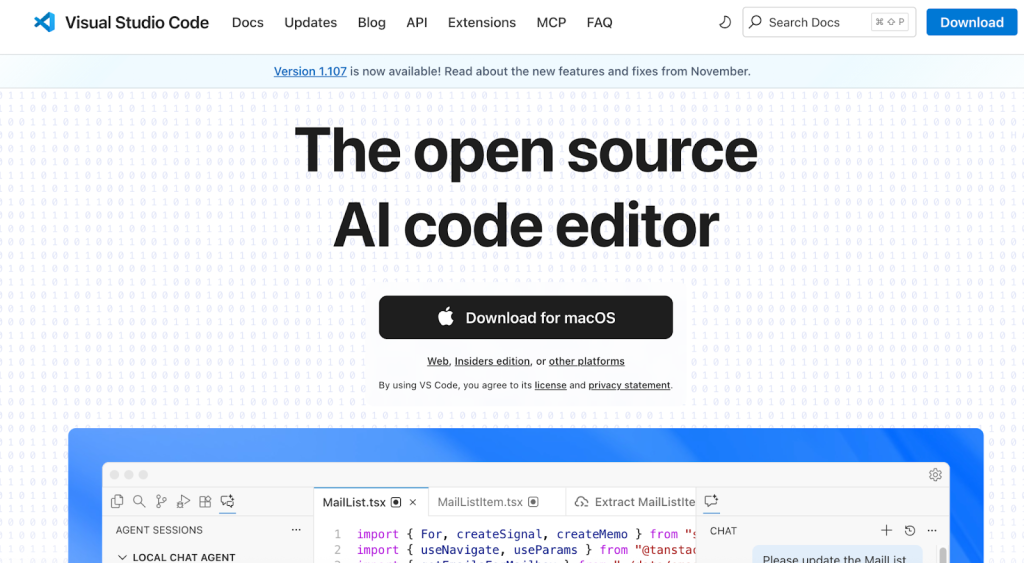Open the Extensions menu item in the navbar
The height and width of the screenshot is (563, 1024).
click(x=482, y=22)
